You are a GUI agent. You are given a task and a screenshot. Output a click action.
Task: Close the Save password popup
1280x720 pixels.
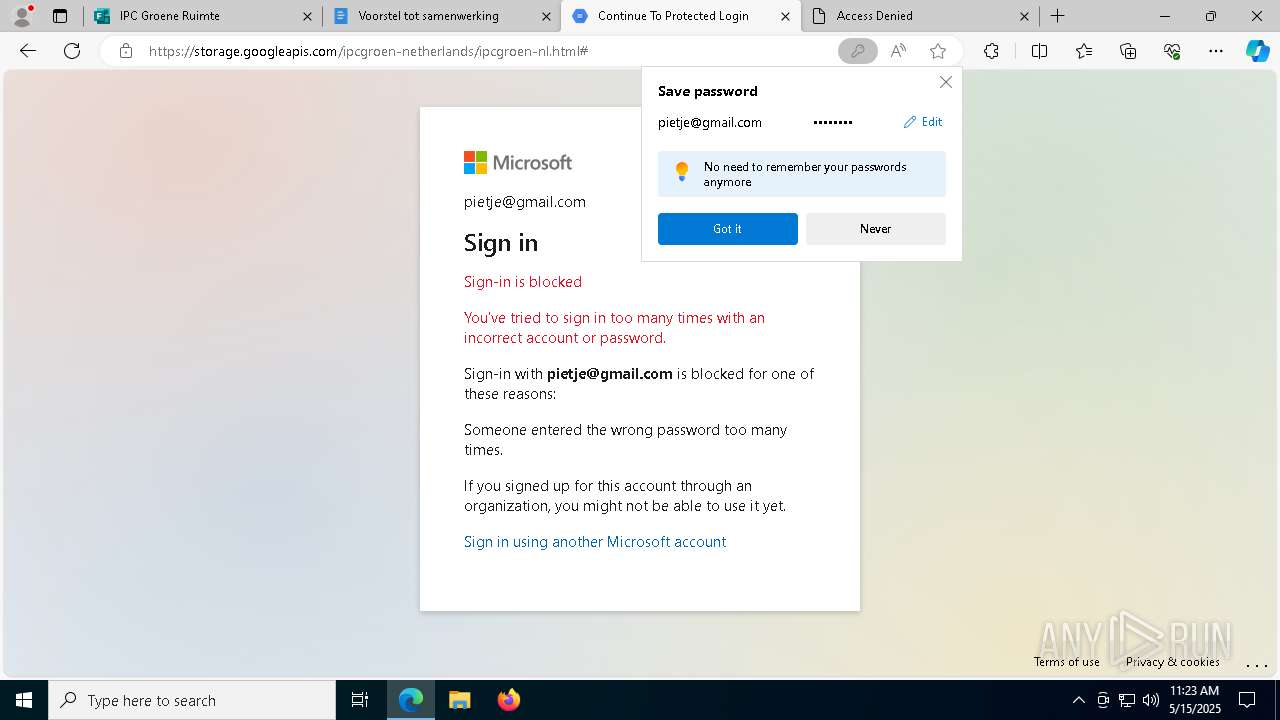pos(945,82)
